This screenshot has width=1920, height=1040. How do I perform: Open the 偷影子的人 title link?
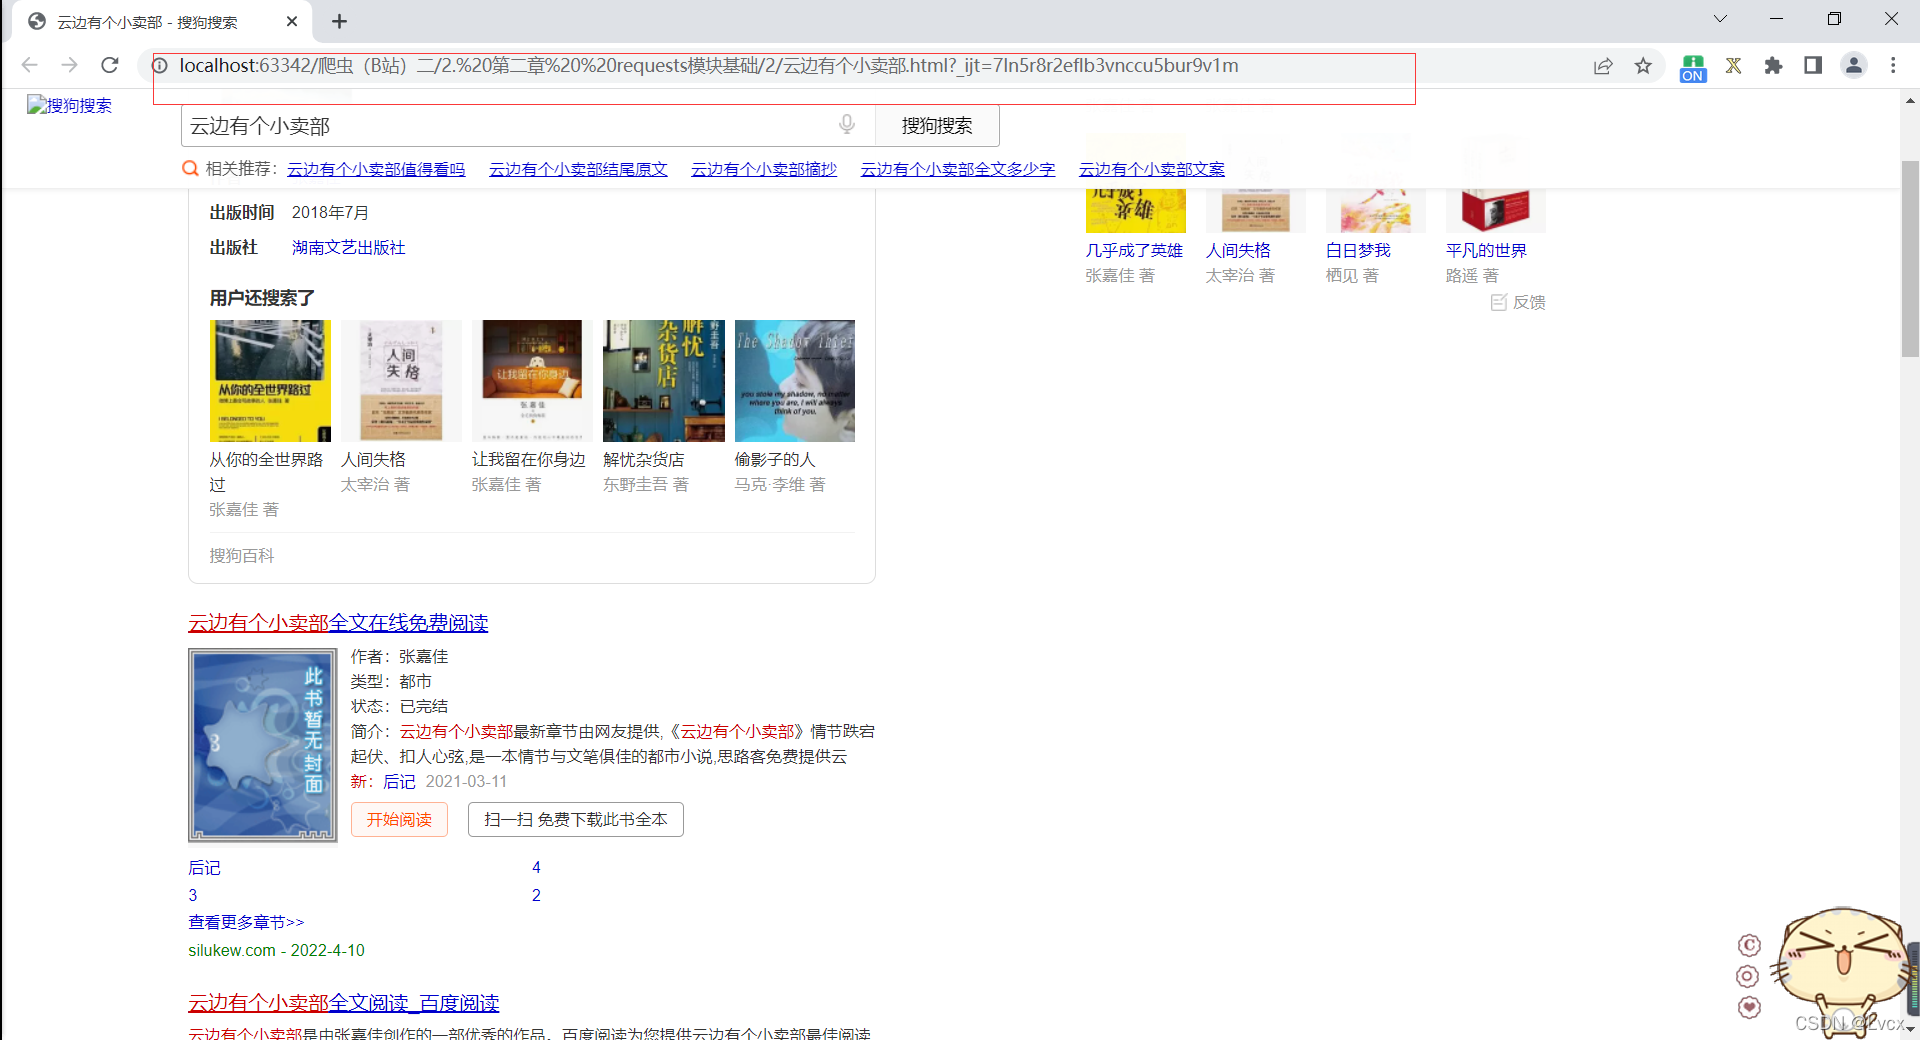pyautogui.click(x=775, y=459)
